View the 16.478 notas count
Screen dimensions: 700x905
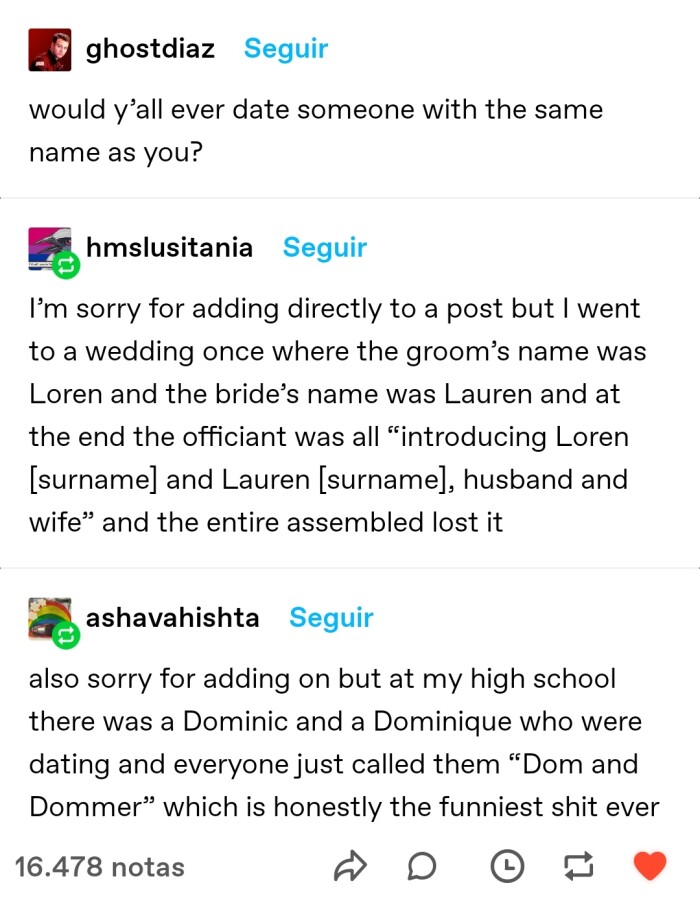tap(100, 866)
